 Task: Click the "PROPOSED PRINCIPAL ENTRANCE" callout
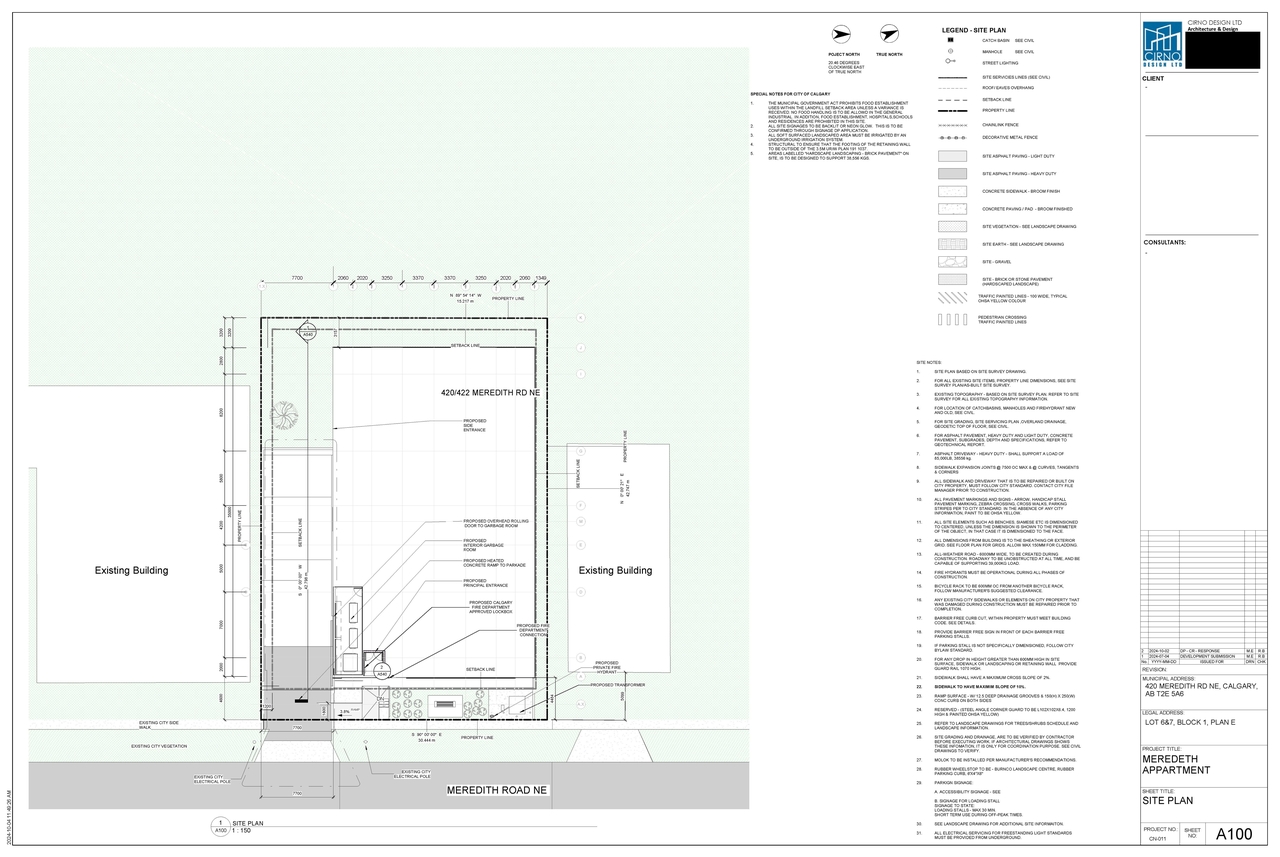click(485, 583)
